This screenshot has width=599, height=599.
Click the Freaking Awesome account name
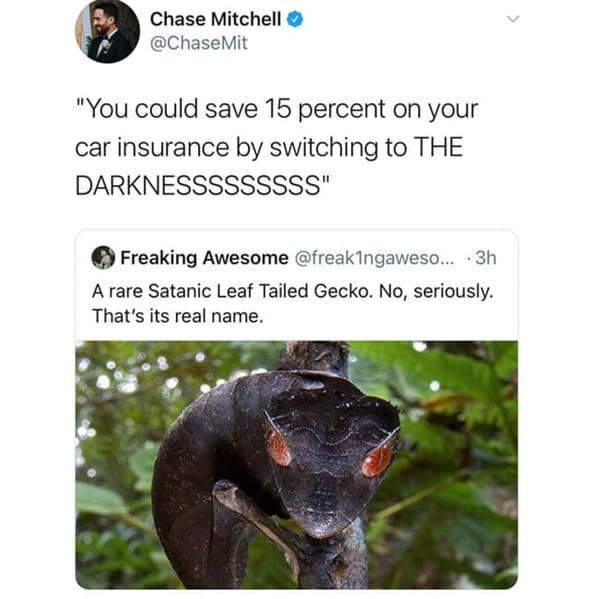point(204,258)
